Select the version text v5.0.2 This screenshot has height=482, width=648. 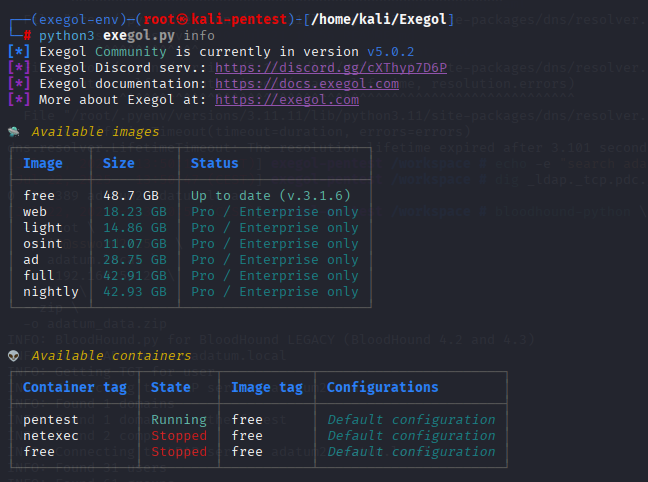[391, 52]
